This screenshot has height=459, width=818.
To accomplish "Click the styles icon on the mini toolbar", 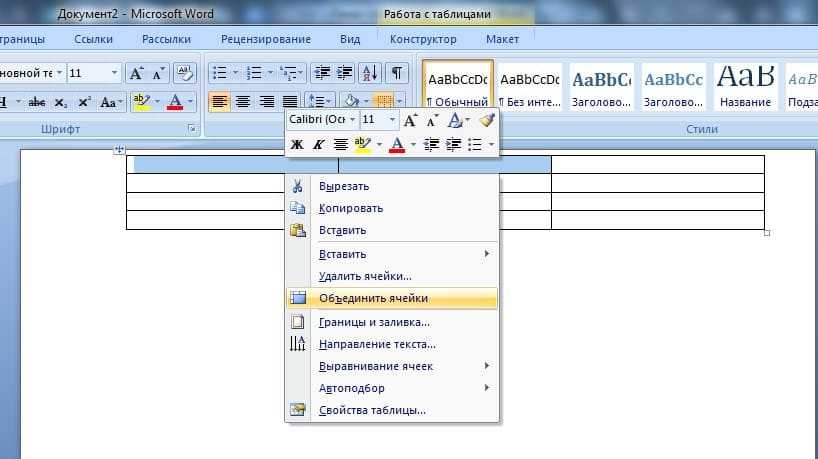I will [455, 120].
